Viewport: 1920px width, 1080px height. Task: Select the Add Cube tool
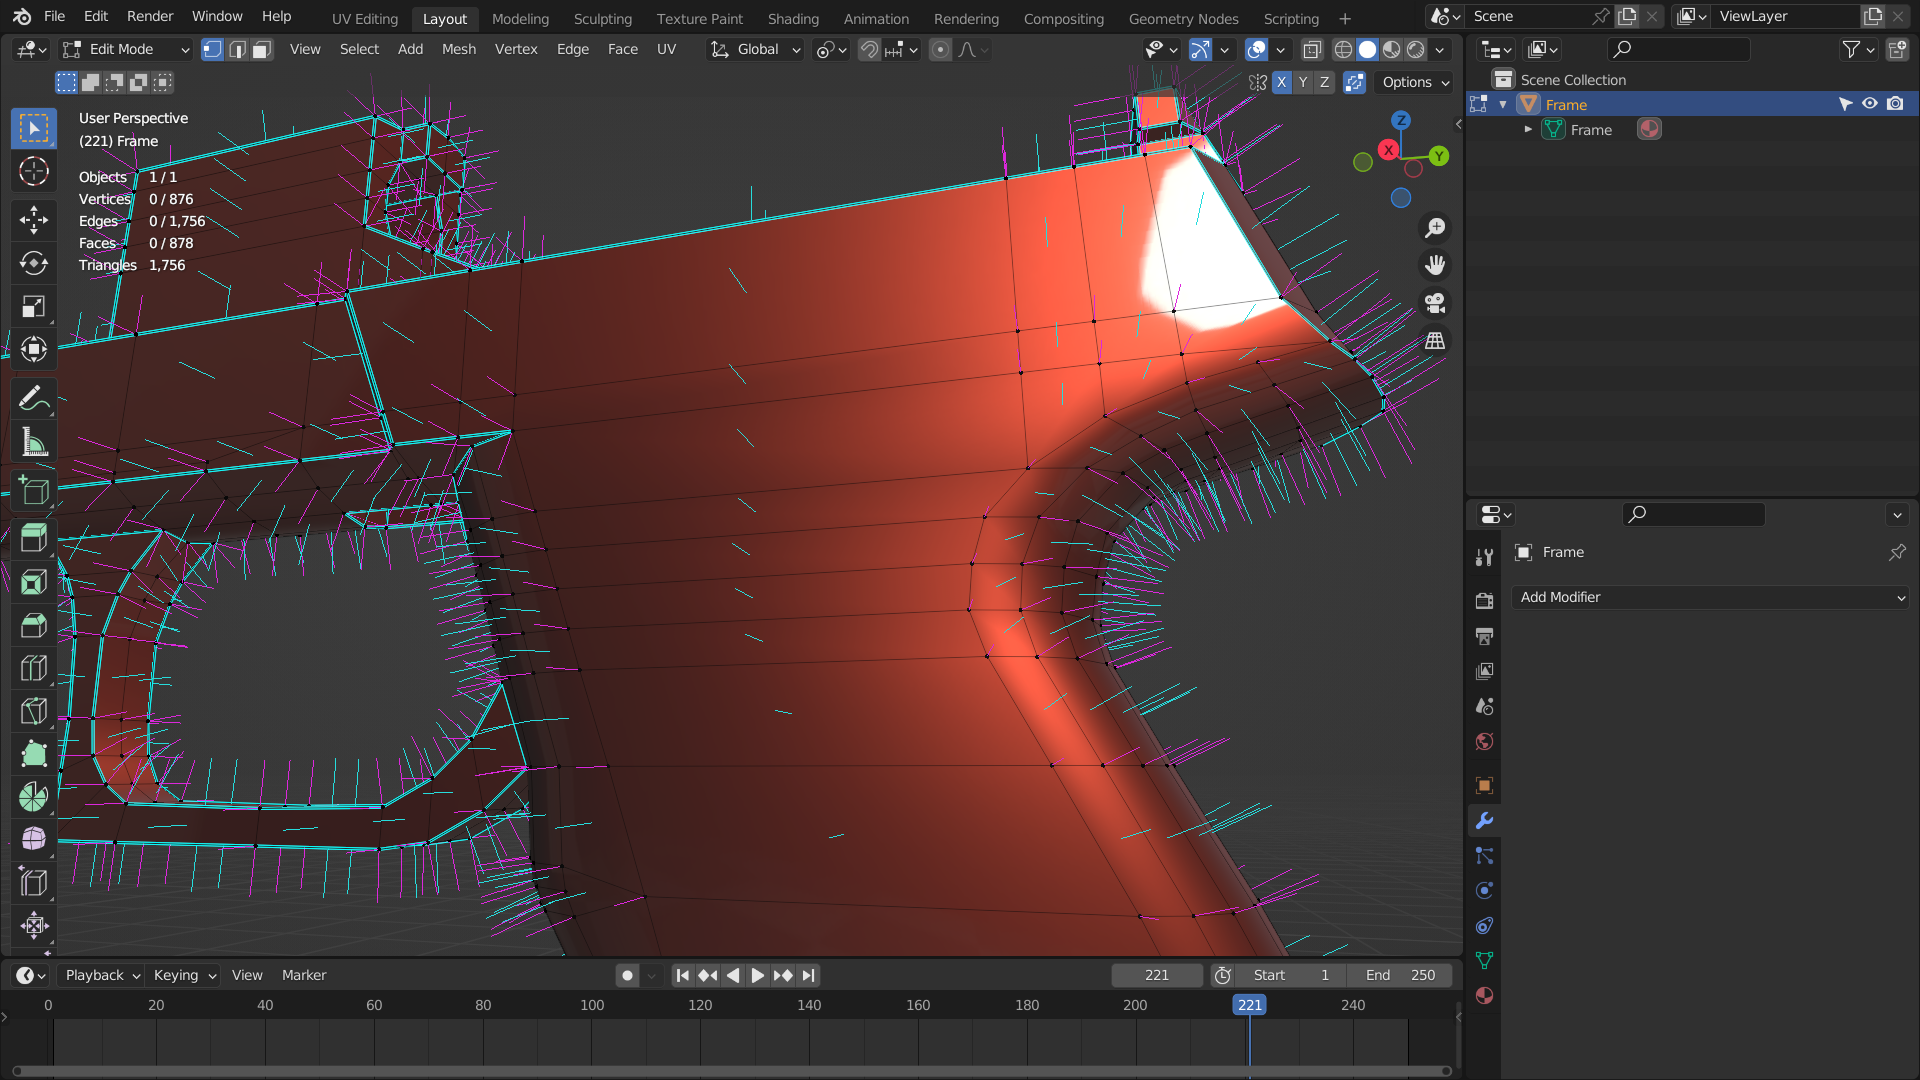[x=34, y=490]
